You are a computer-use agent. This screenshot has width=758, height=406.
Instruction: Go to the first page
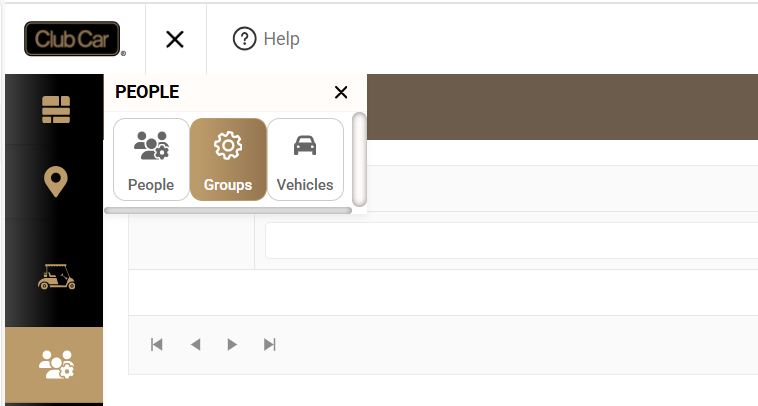click(x=157, y=345)
